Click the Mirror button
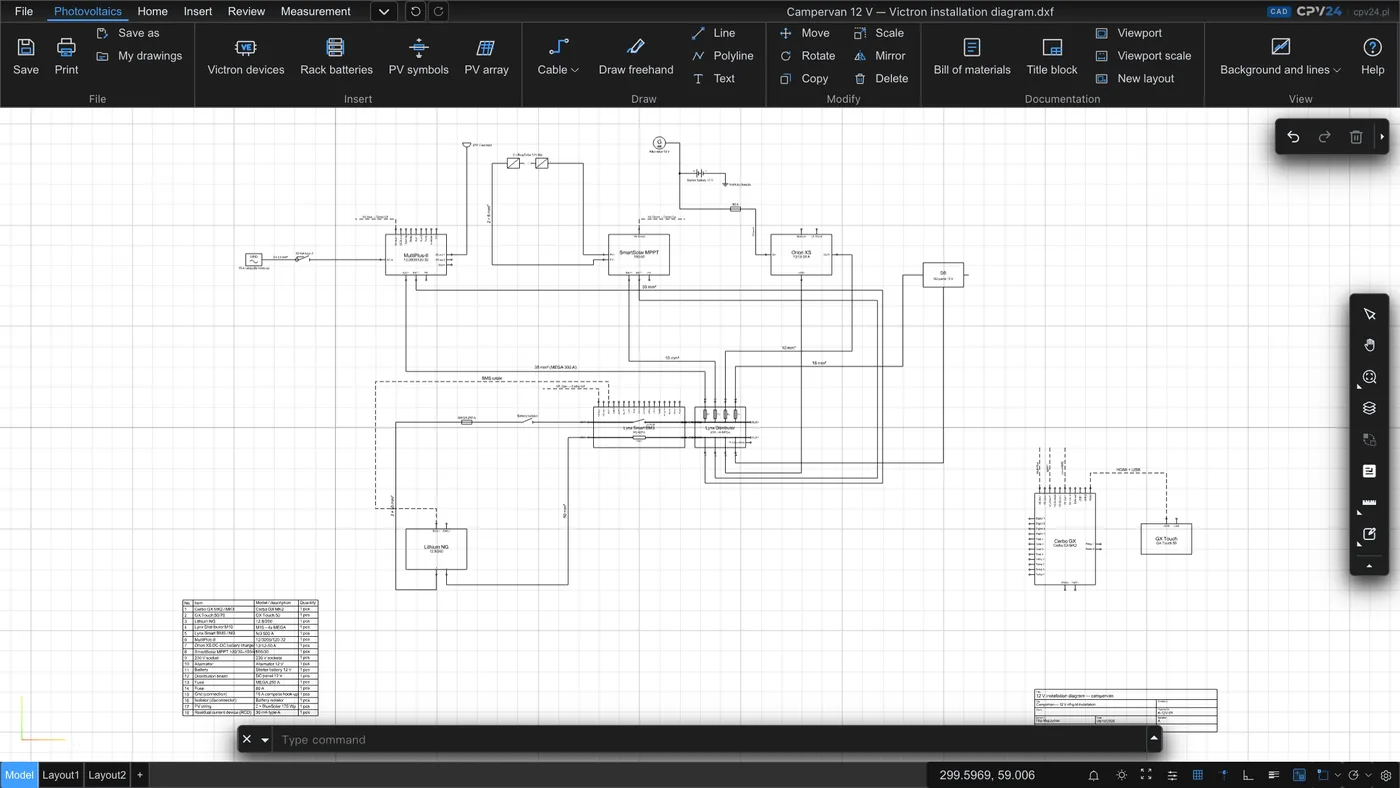The image size is (1400, 788). point(879,56)
